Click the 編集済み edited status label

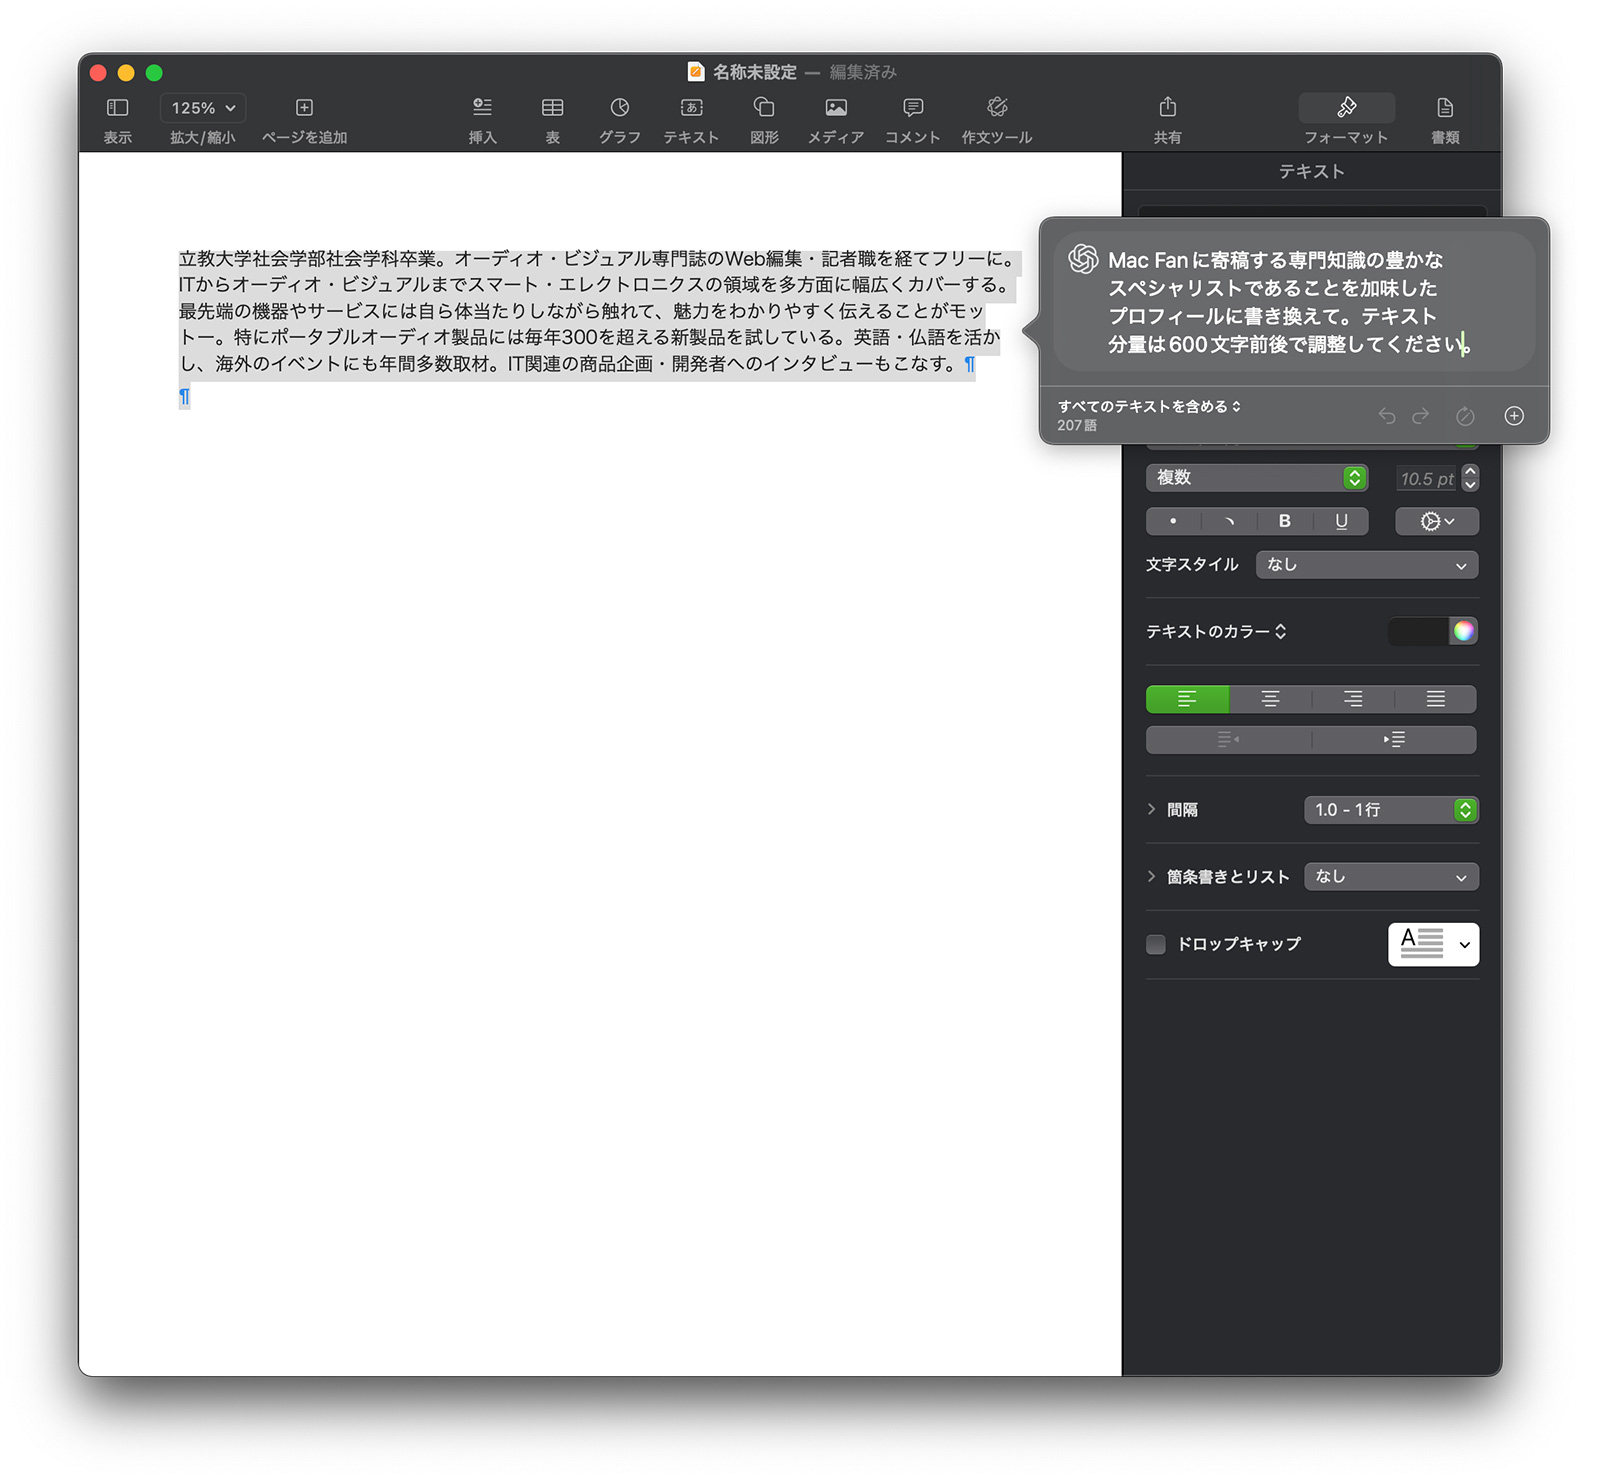863,72
